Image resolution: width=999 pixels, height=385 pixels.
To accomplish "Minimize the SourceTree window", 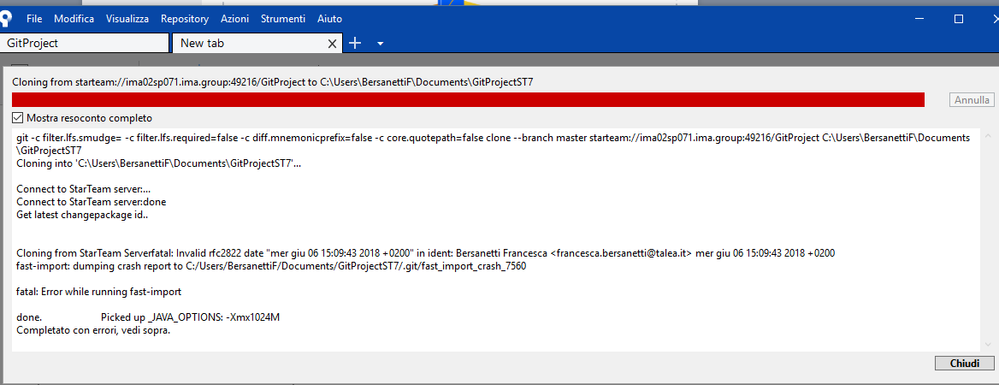I will (920, 19).
